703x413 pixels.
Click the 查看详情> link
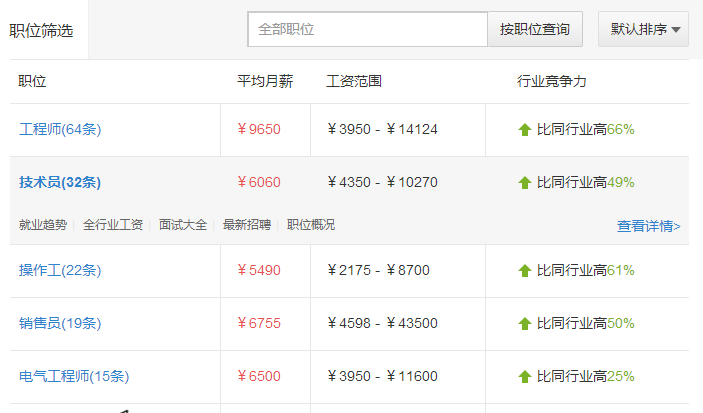point(648,226)
